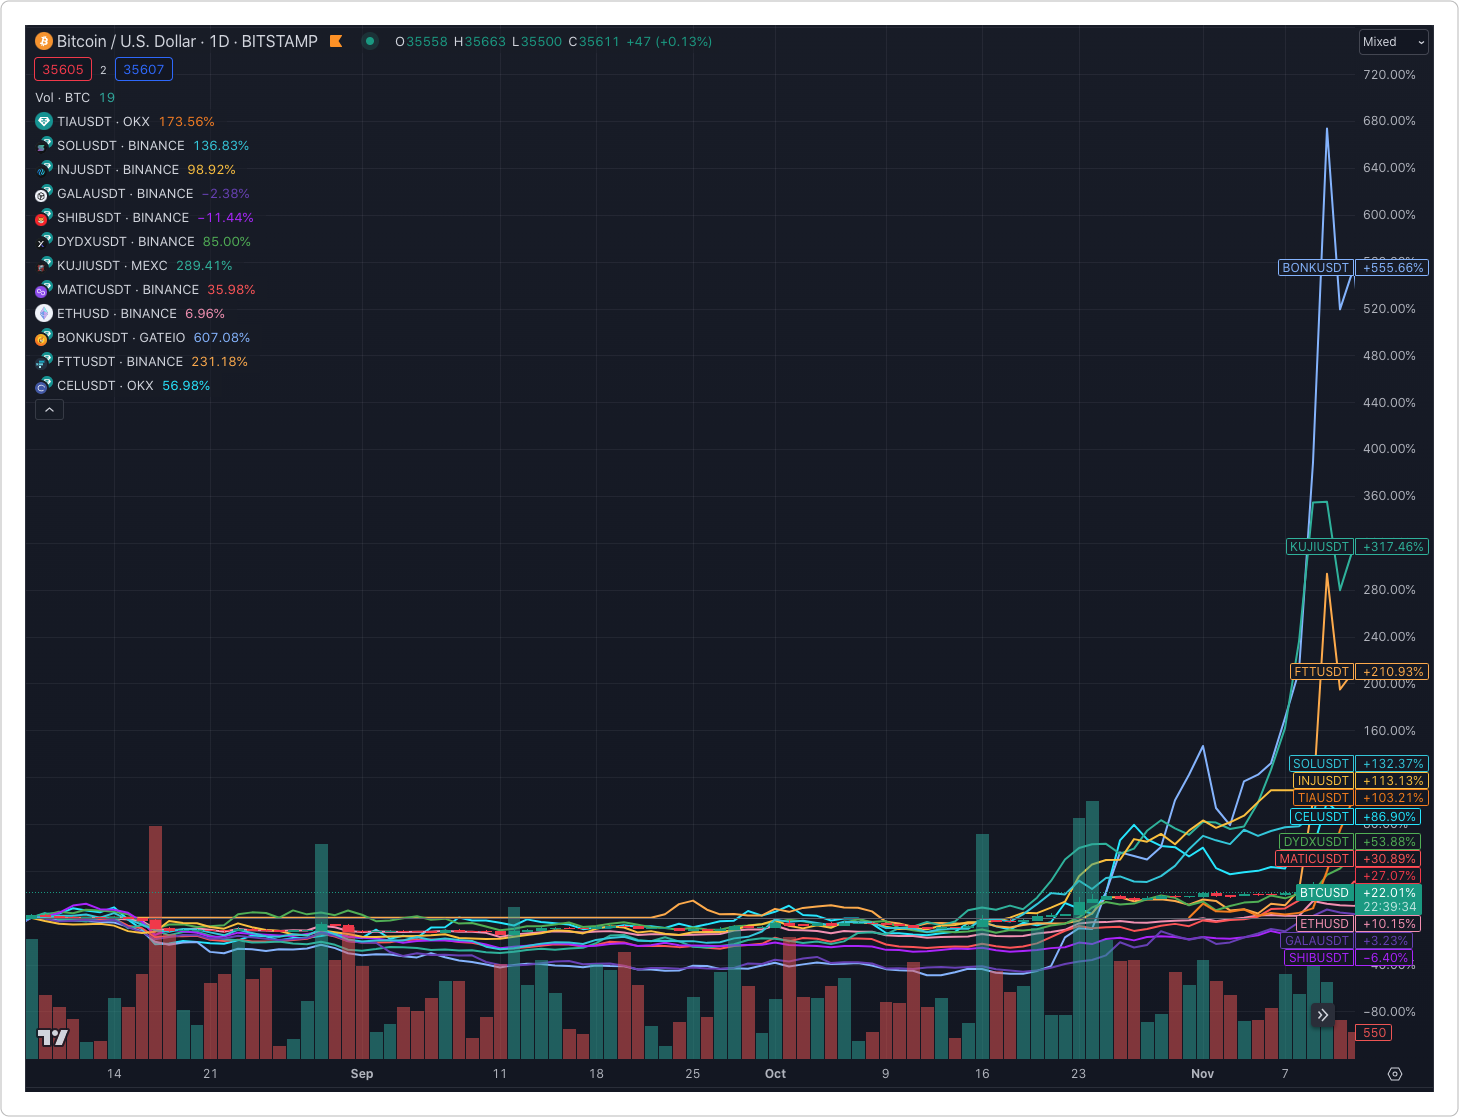
Task: Click the KUJIUSDT coin icon in legend
Action: (x=44, y=265)
